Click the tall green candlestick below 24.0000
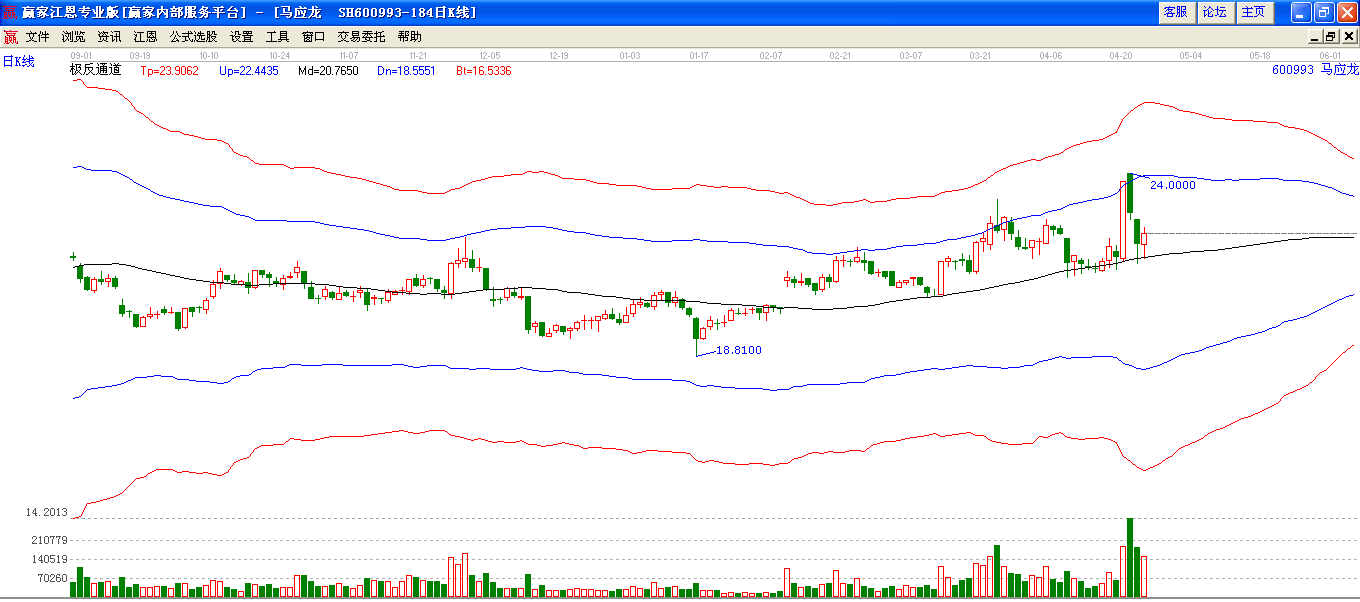1360x602 pixels. click(1130, 194)
